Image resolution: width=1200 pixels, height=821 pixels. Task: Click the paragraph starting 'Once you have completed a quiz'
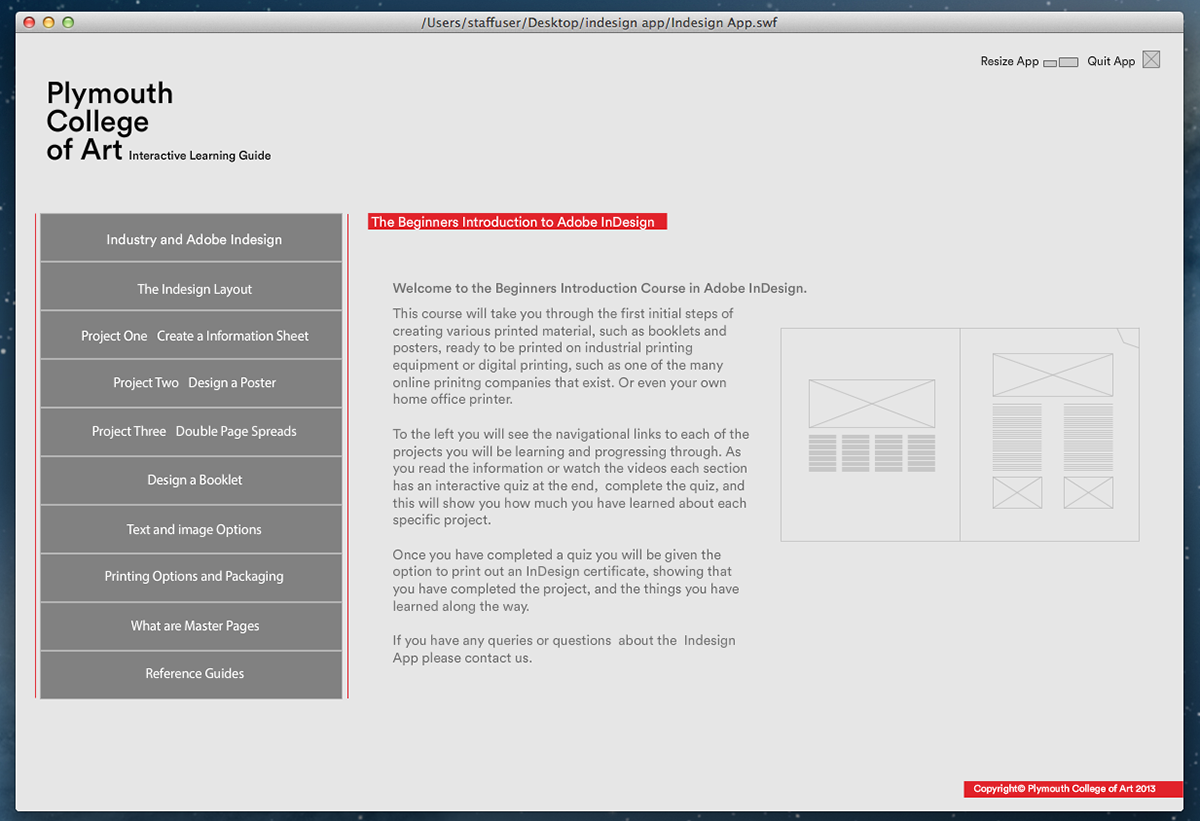[x=566, y=580]
